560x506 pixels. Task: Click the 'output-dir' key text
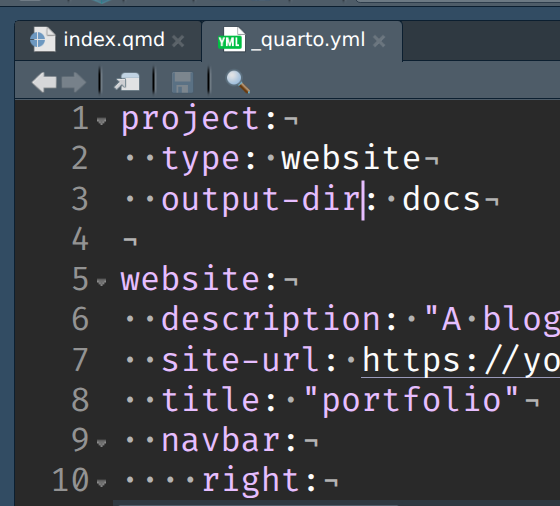click(x=262, y=200)
